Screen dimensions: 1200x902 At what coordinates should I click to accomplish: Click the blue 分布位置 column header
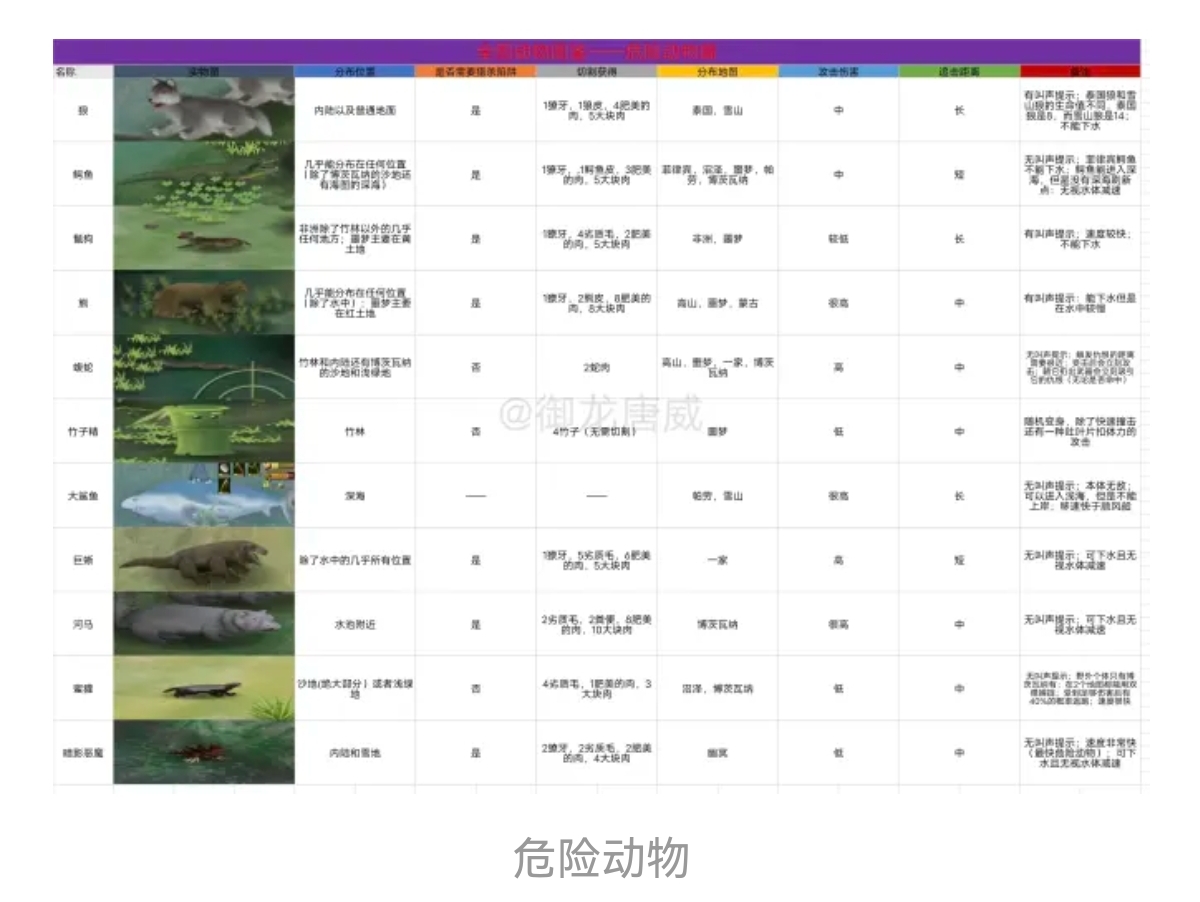(x=354, y=72)
